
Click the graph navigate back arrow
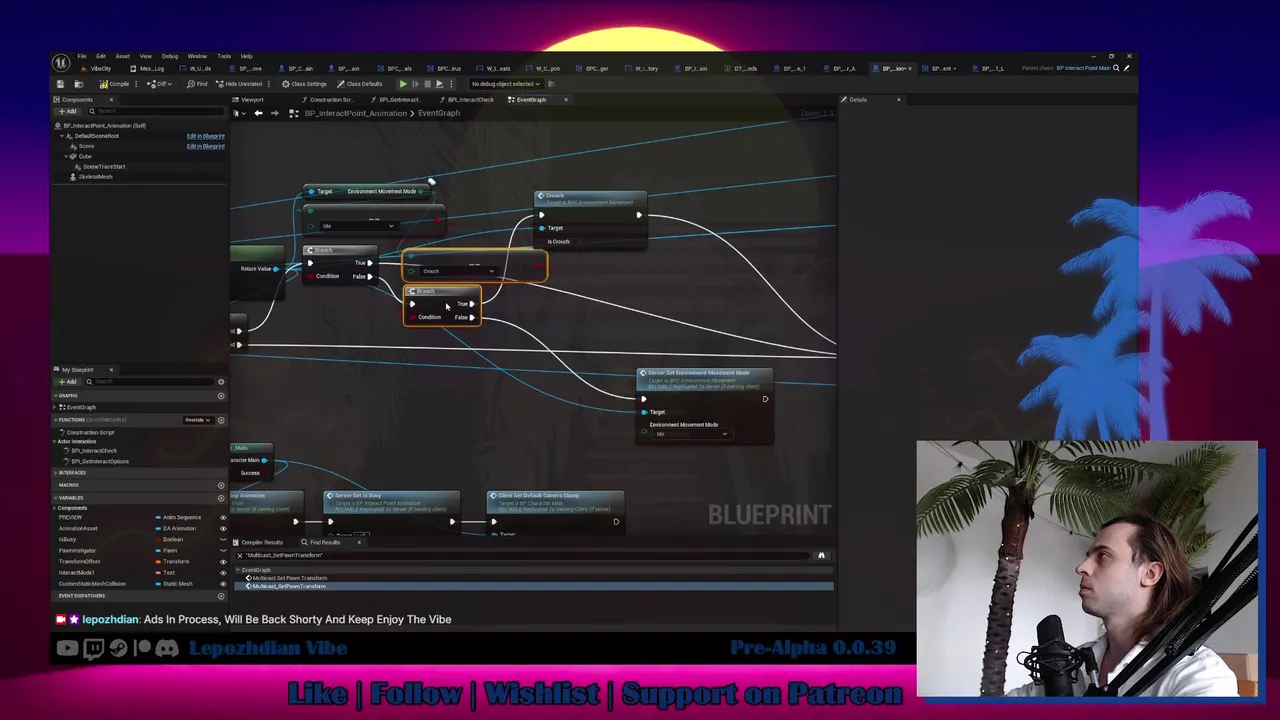point(258,113)
